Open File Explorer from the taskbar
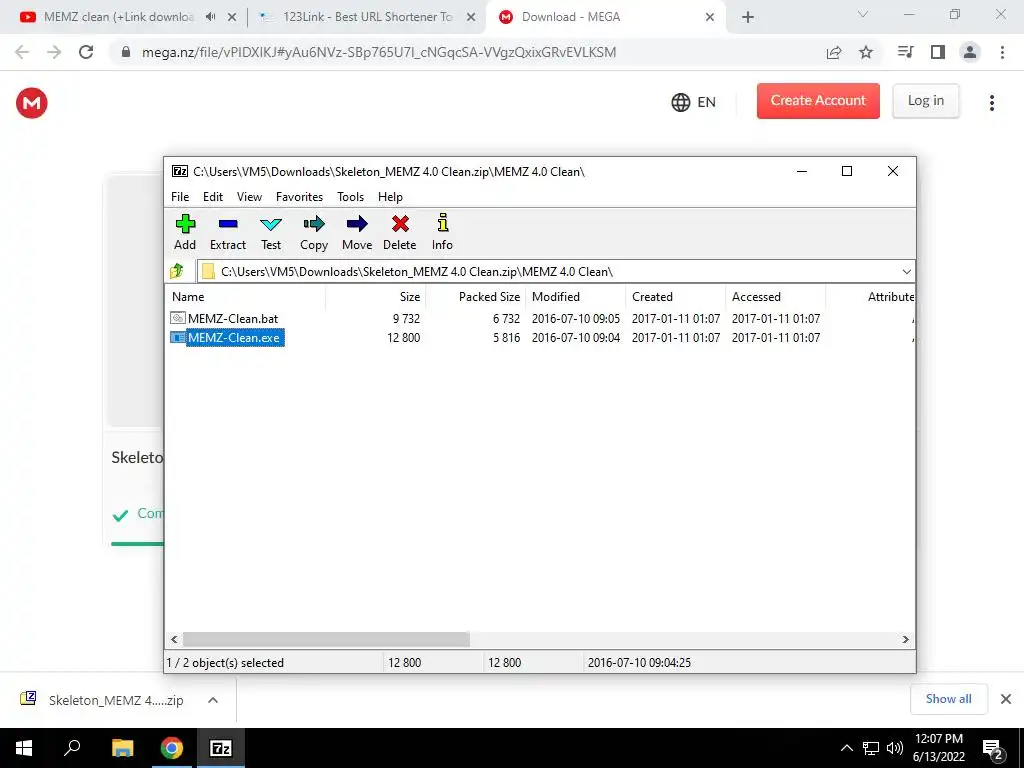The height and width of the screenshot is (768, 1024). [122, 748]
